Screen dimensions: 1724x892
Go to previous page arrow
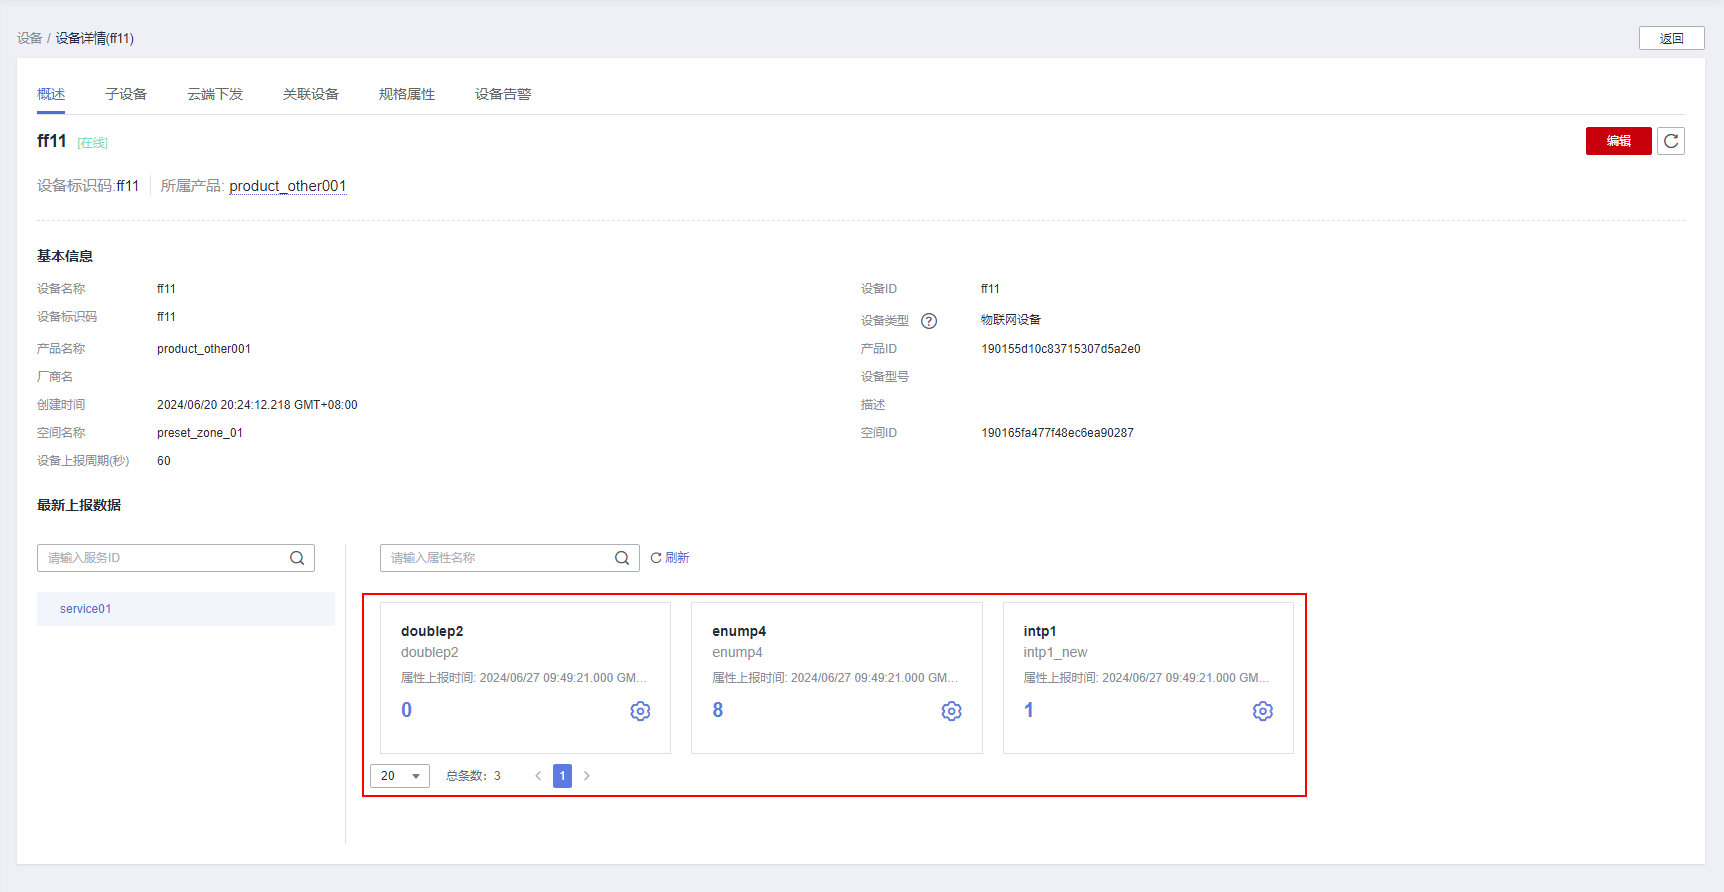[538, 776]
